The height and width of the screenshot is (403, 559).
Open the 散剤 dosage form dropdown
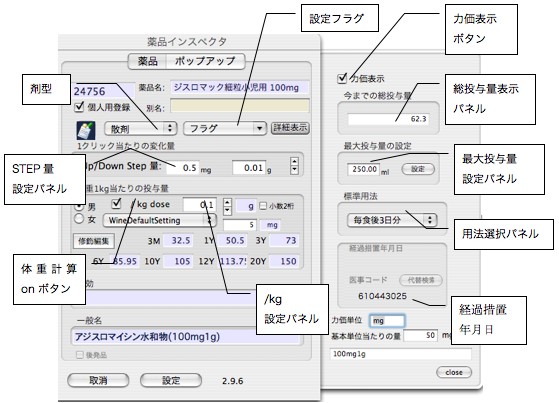(140, 128)
